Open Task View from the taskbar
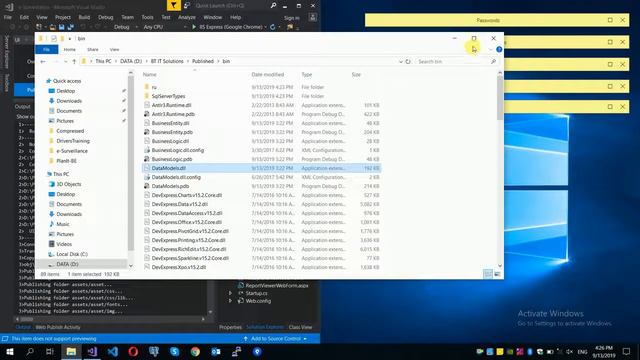This screenshot has width=640, height=360. click(x=50, y=351)
